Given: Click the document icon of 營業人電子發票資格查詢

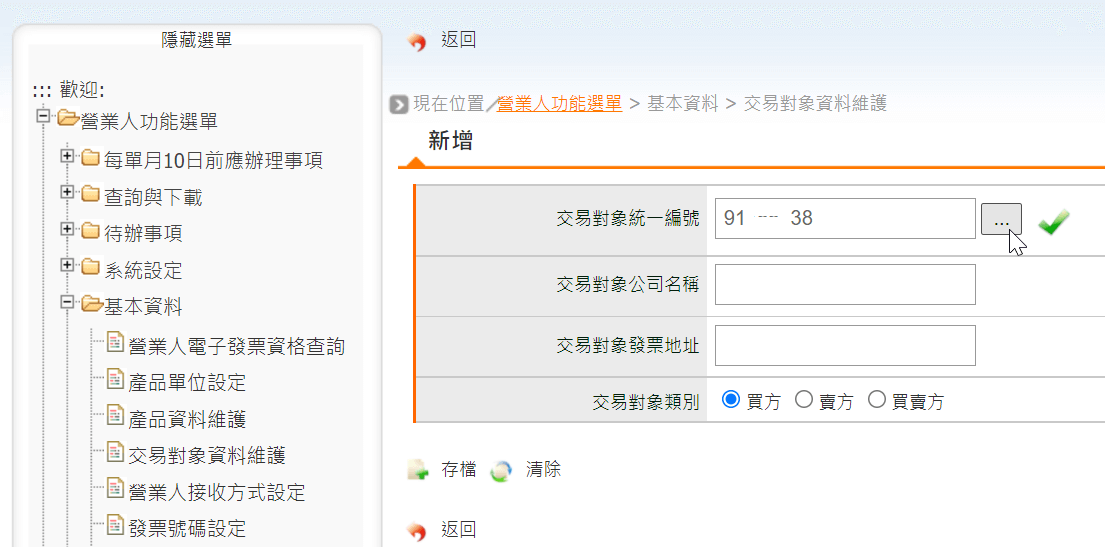Looking at the screenshot, I should 115,343.
